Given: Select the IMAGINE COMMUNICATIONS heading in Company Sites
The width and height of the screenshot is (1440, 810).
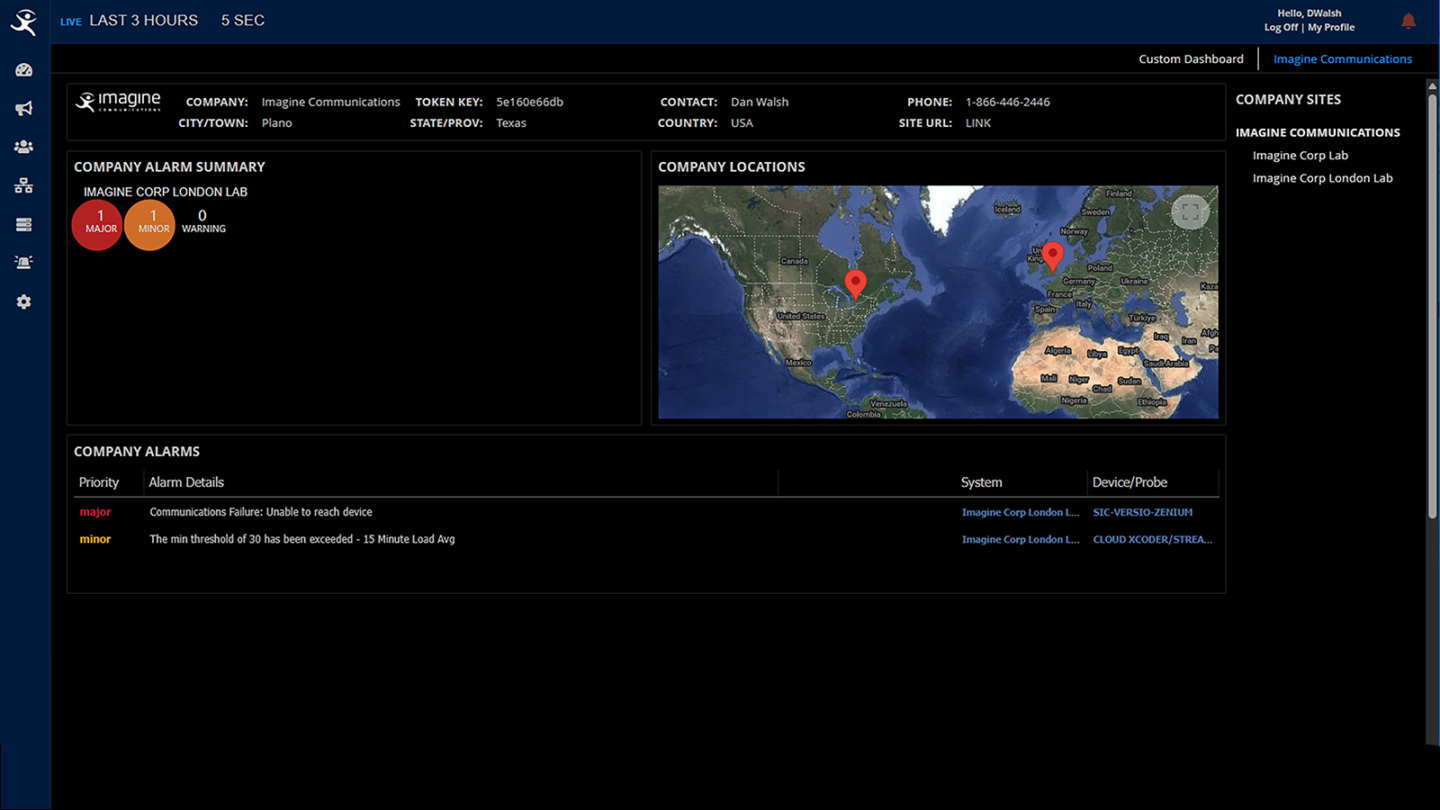Looking at the screenshot, I should coord(1317,132).
